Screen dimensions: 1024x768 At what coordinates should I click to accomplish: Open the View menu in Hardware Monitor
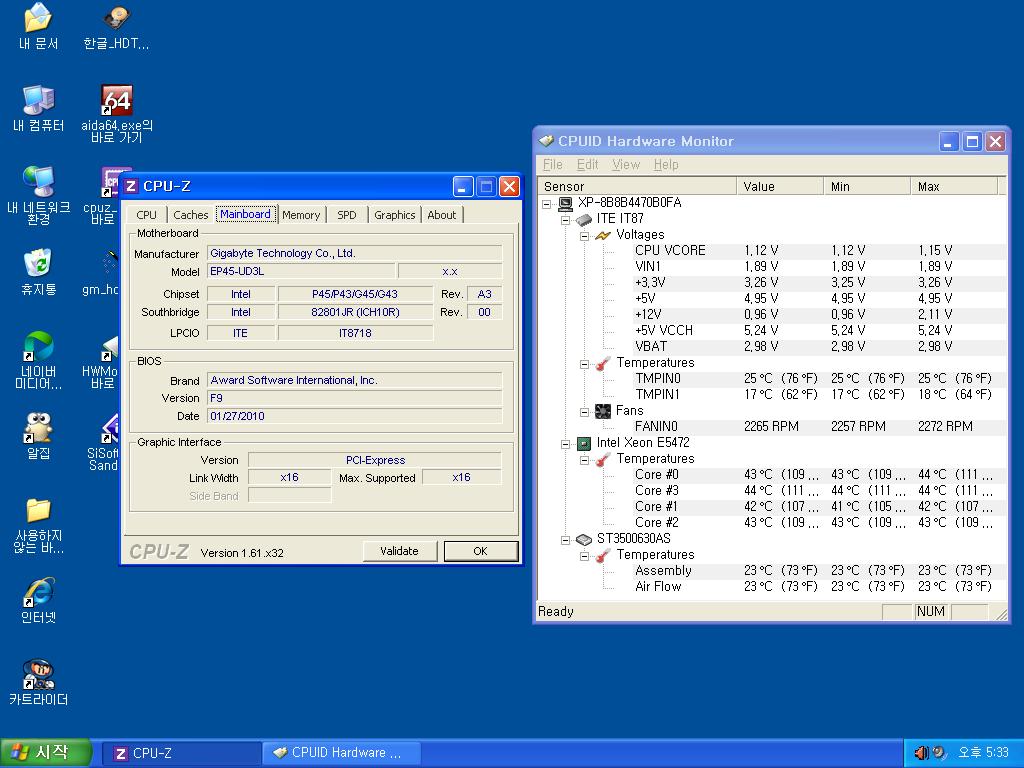pos(626,165)
